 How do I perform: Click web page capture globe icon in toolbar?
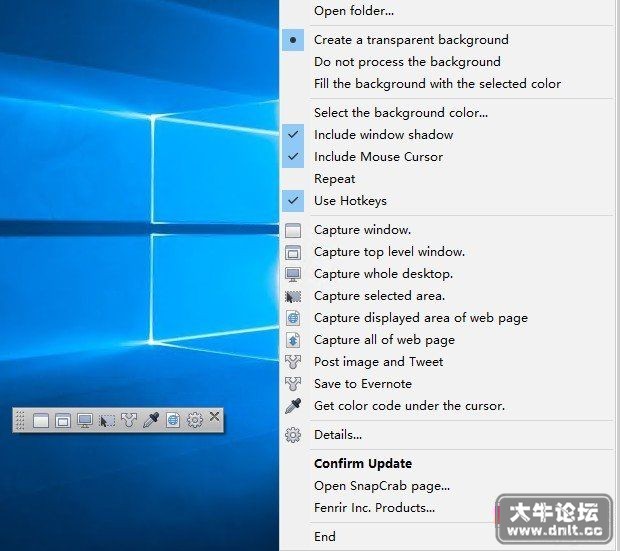(173, 420)
